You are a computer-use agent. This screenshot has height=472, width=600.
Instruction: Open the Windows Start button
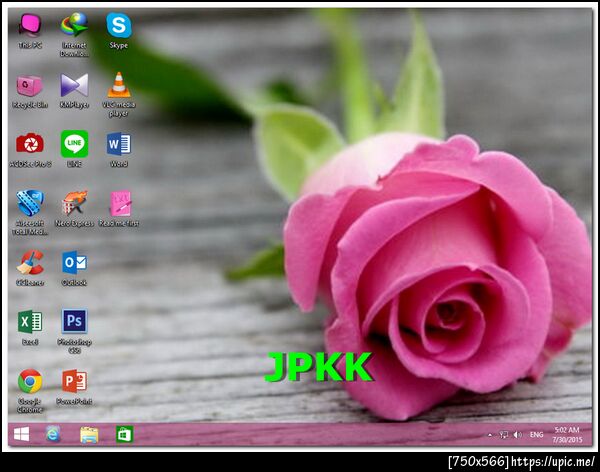pyautogui.click(x=21, y=434)
